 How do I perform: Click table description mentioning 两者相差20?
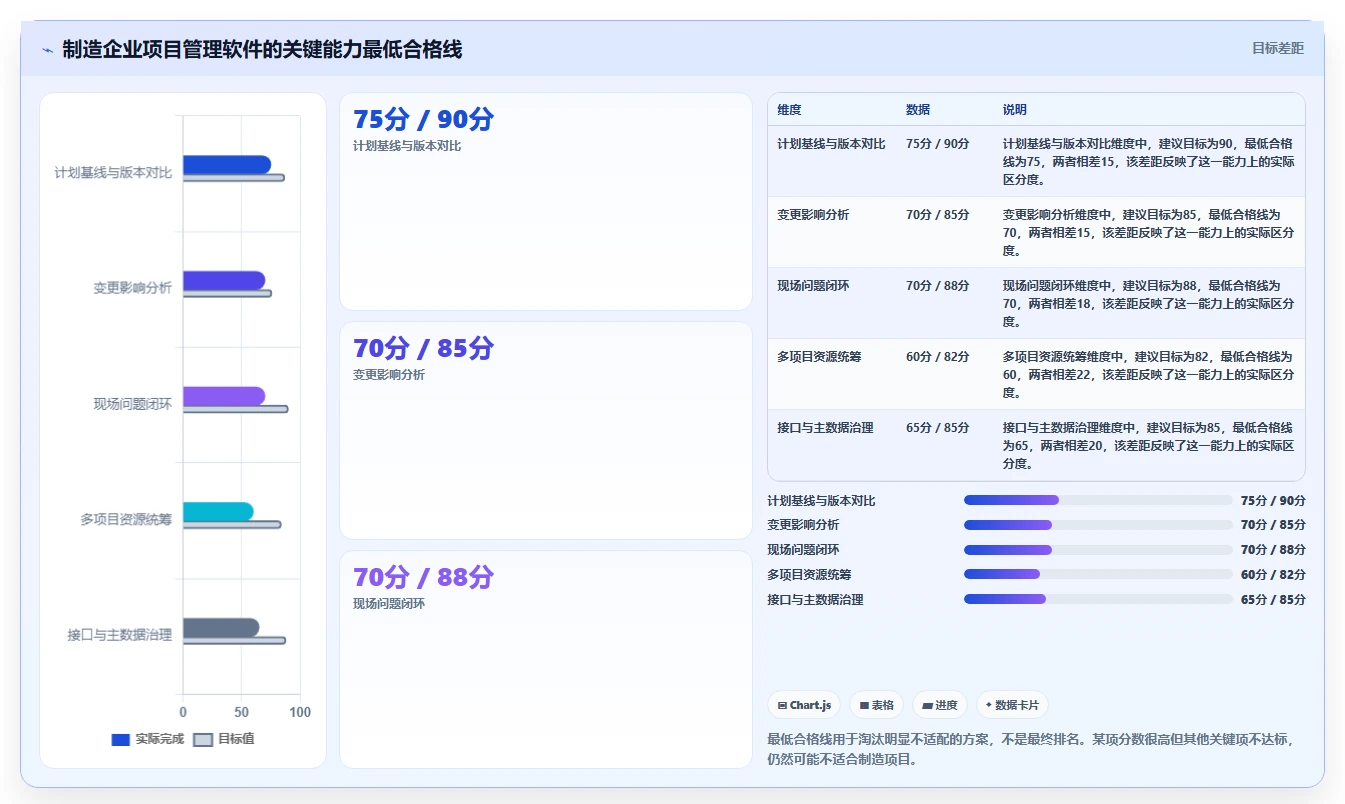[x=1148, y=446]
